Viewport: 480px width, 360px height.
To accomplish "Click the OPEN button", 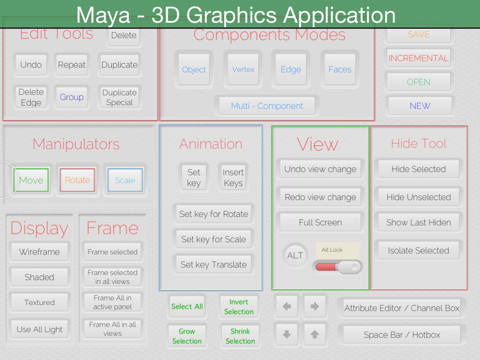I will (x=419, y=82).
